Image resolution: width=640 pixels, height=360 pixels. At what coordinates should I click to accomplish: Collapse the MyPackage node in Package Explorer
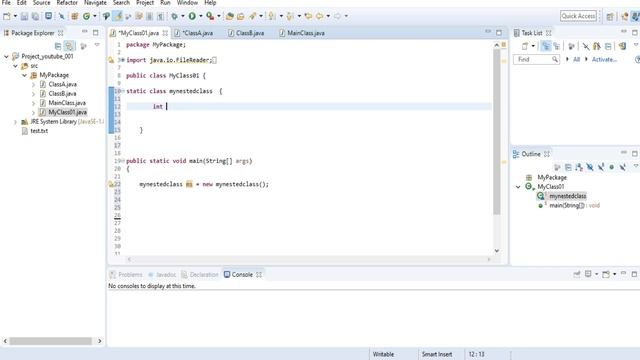tap(24, 75)
